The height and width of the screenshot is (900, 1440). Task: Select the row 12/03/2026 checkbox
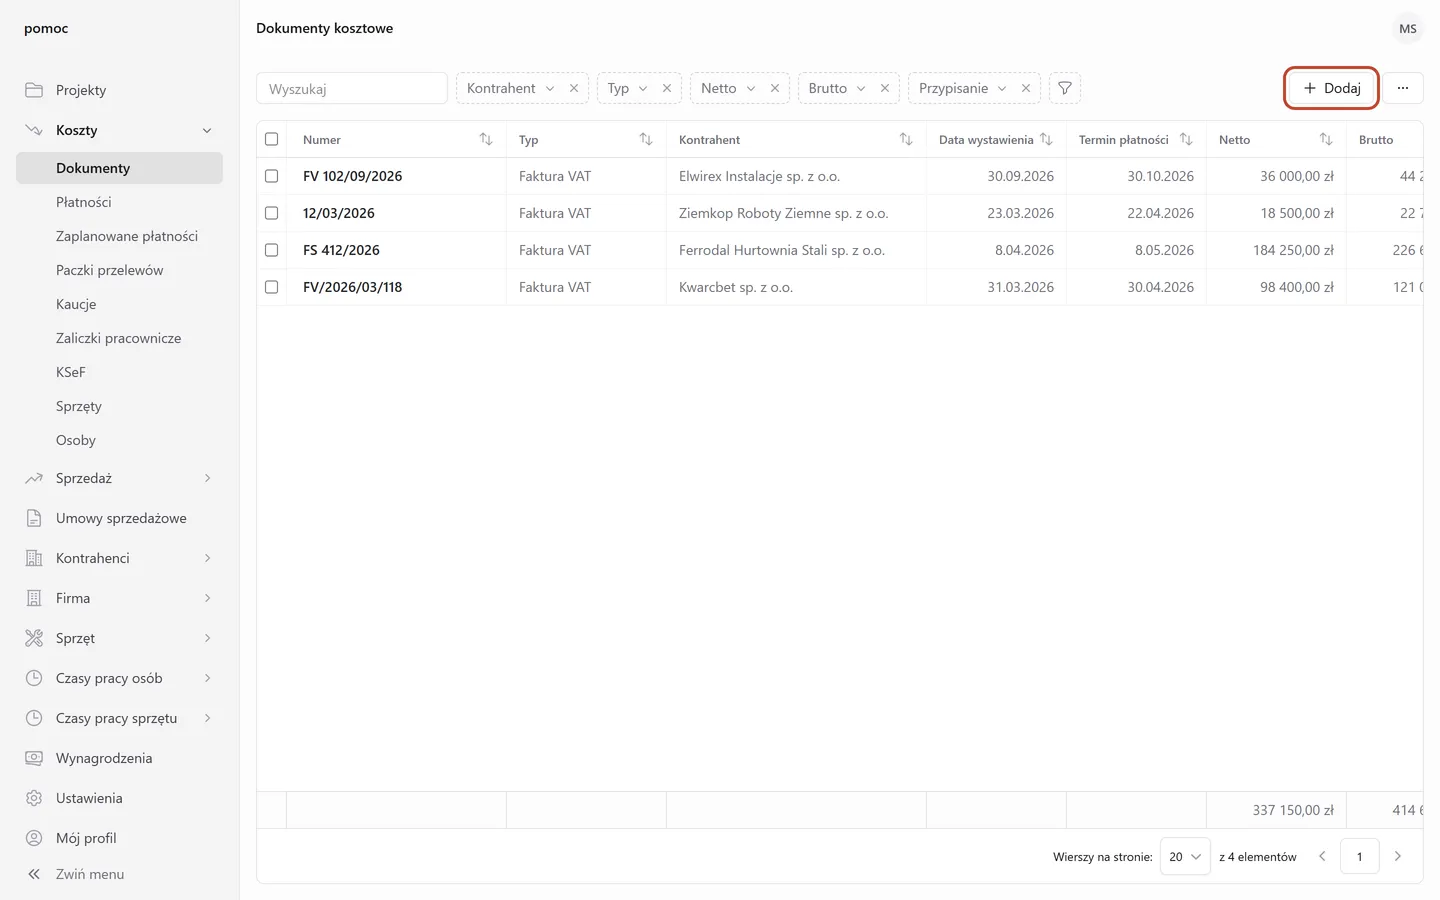point(271,213)
